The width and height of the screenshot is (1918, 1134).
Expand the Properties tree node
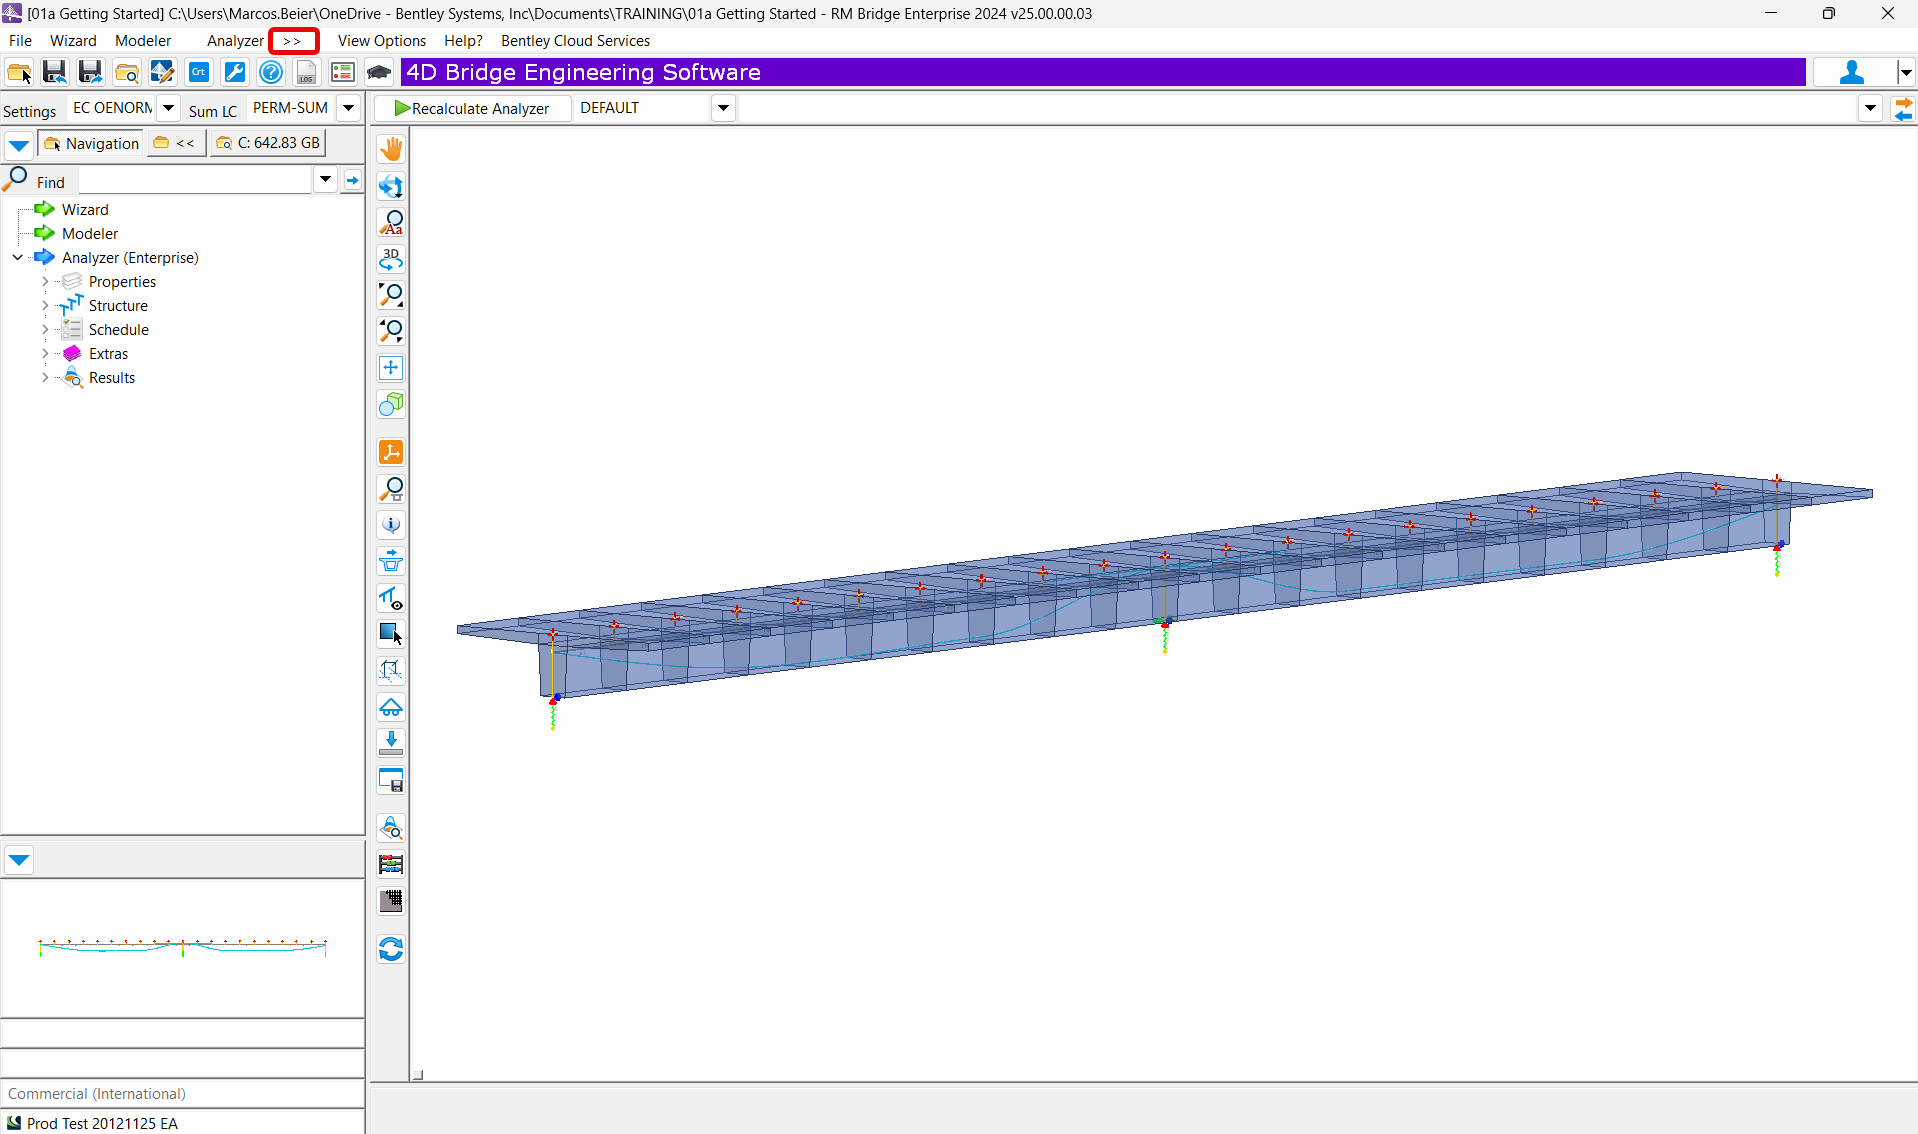click(x=45, y=281)
